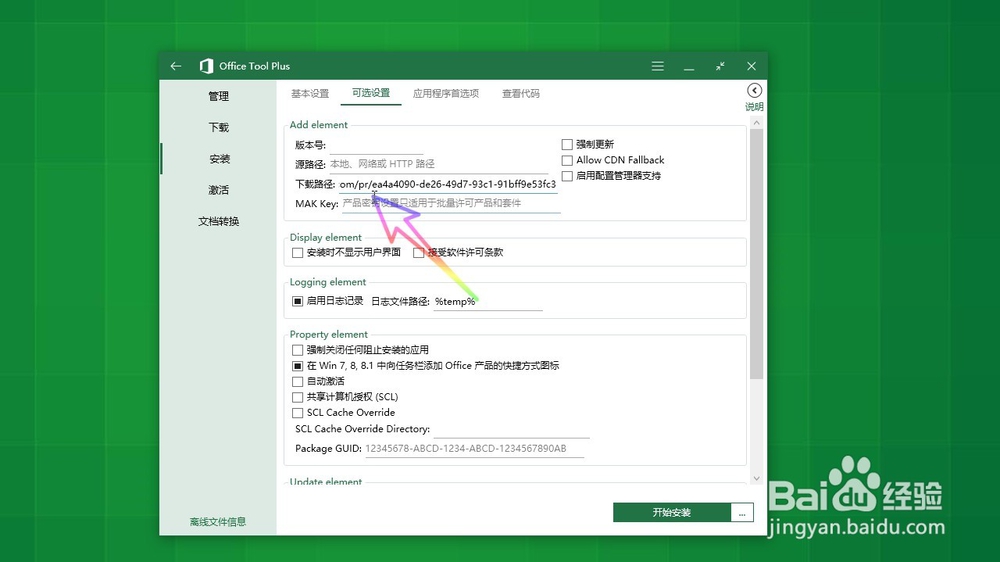1000x562 pixels.
Task: Click the 离线文件信息 link
Action: [x=217, y=521]
